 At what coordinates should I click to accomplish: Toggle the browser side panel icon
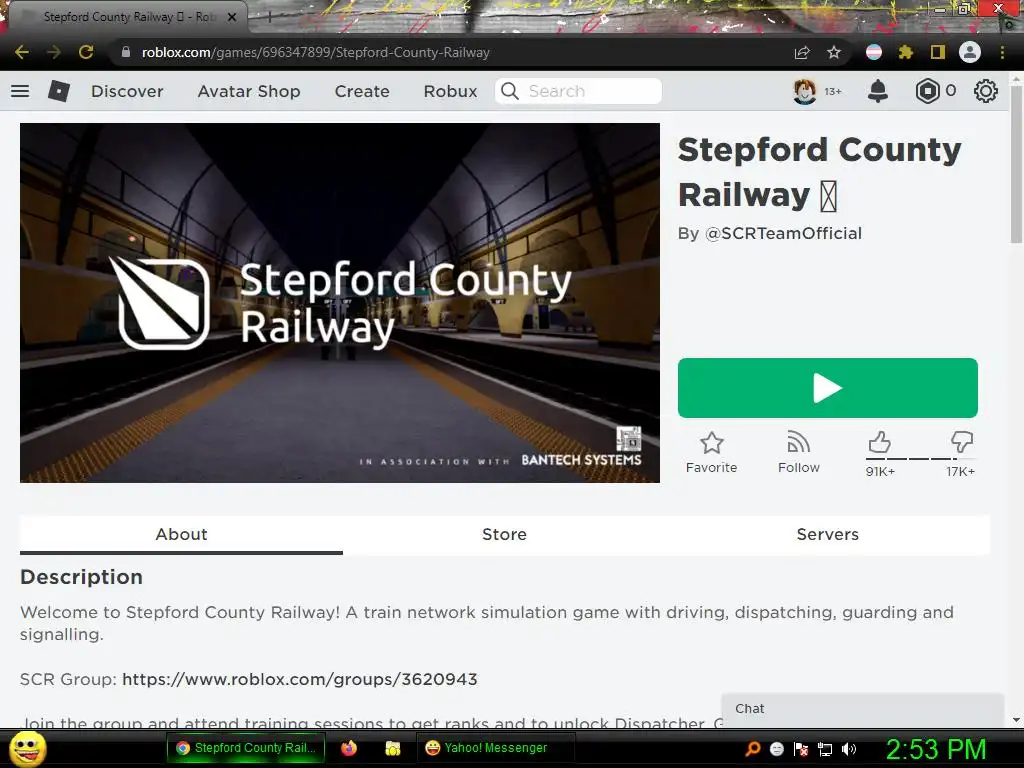(938, 52)
